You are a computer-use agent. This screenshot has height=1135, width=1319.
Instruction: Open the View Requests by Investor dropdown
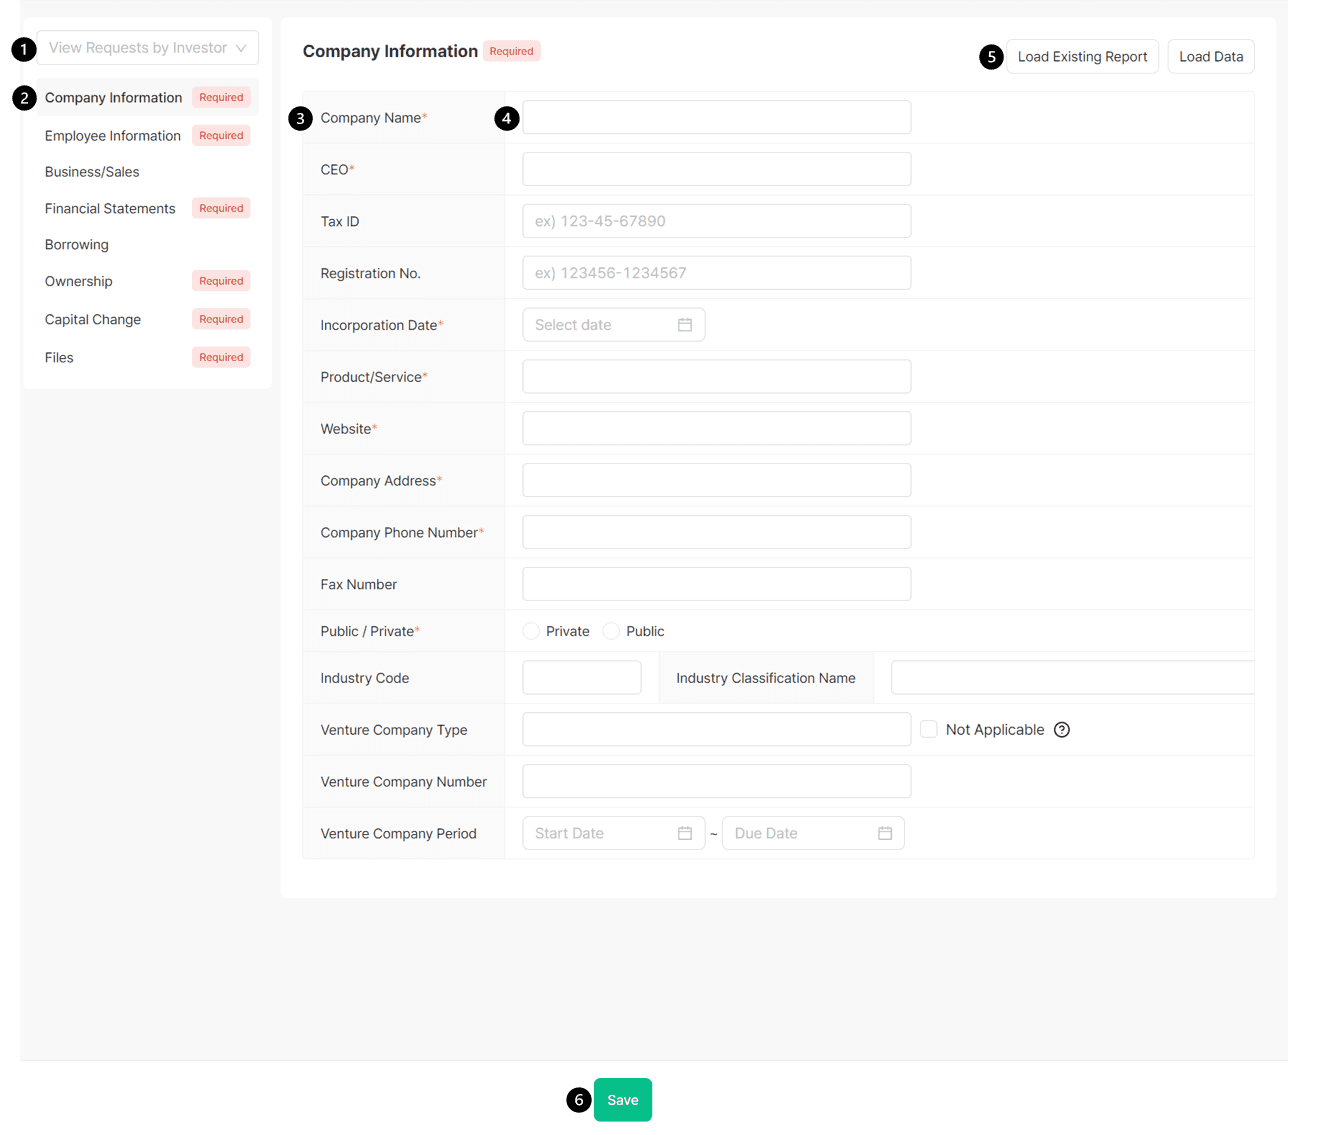click(146, 47)
